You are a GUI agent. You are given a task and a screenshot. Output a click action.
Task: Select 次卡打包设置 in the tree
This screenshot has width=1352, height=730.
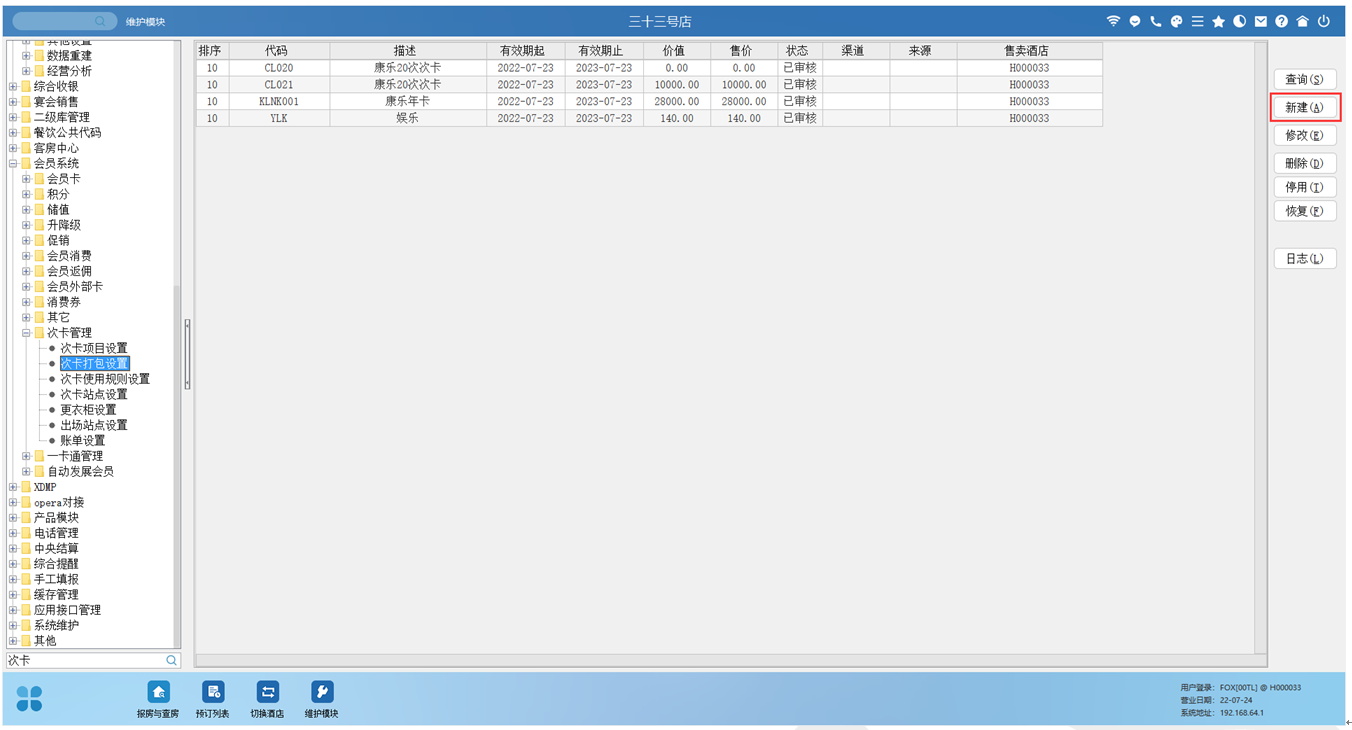[94, 363]
